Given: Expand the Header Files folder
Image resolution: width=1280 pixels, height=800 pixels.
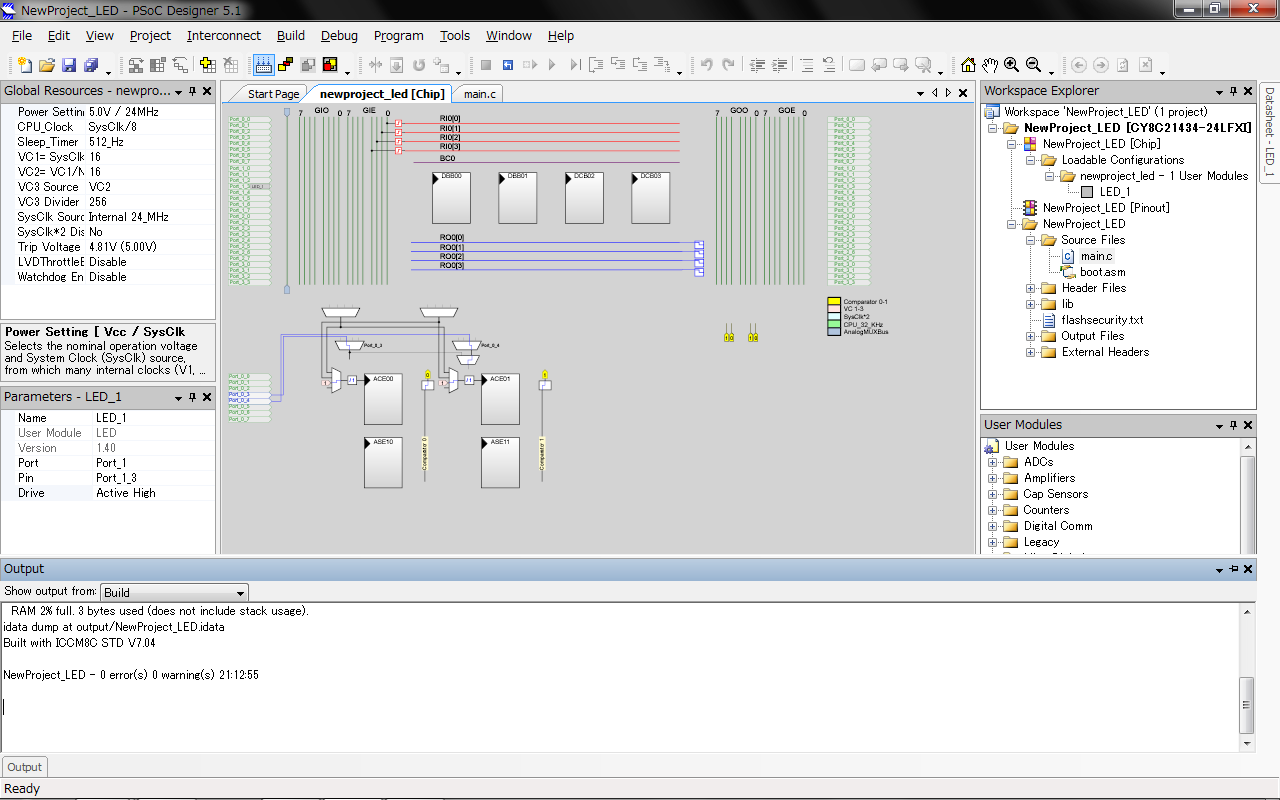Looking at the screenshot, I should pyautogui.click(x=1030, y=288).
